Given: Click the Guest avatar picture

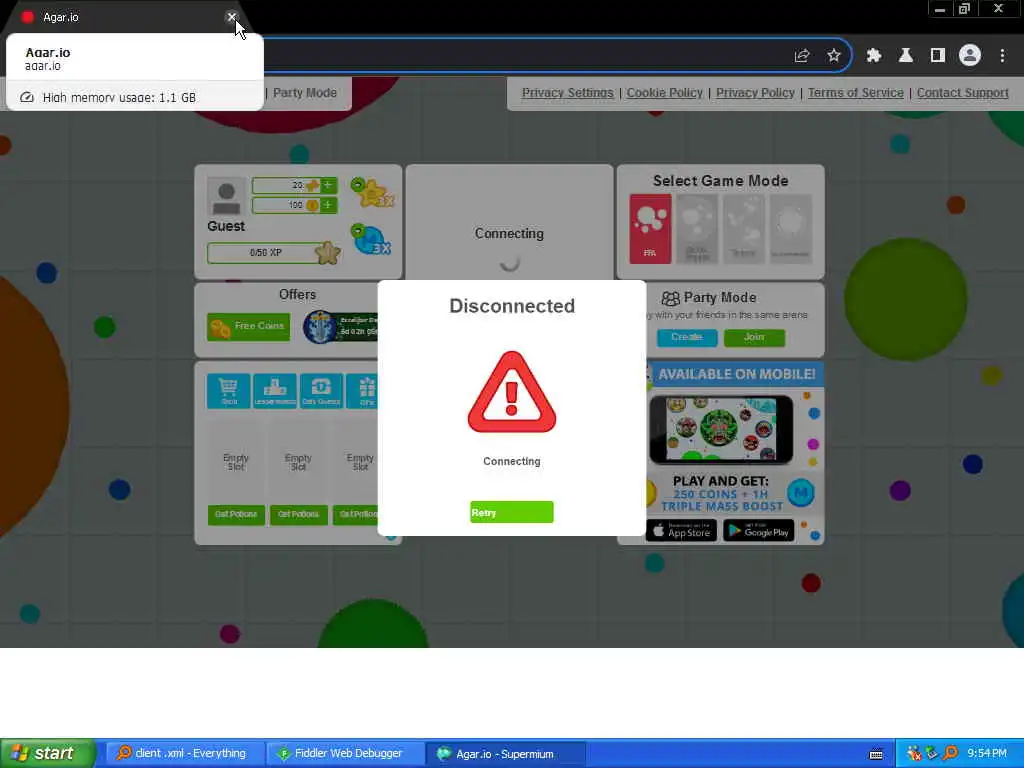Looking at the screenshot, I should pos(226,196).
